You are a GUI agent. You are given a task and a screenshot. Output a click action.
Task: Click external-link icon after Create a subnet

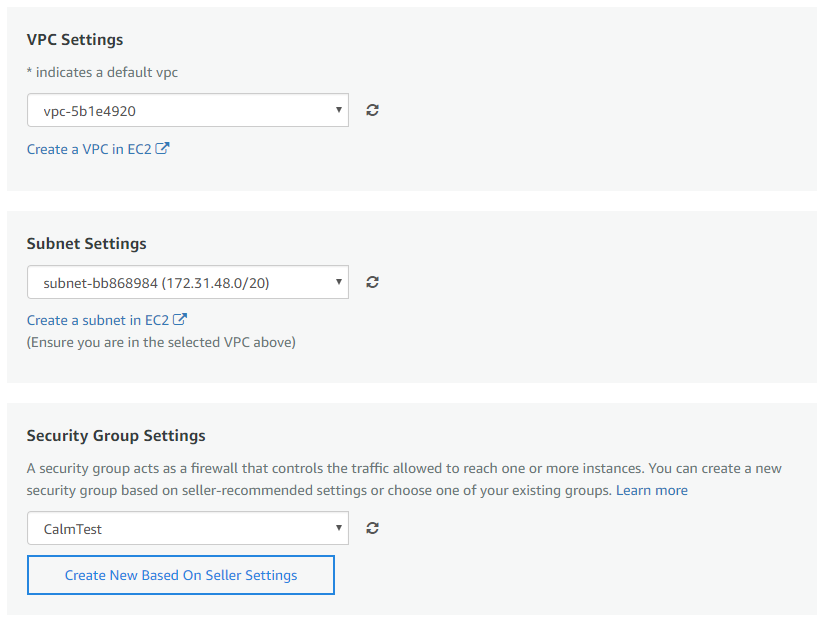[180, 320]
